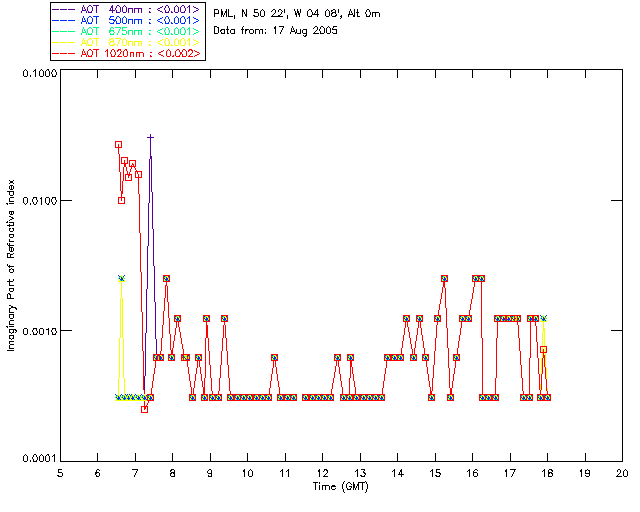Click the y-axis label 0.0100
The width and height of the screenshot is (640, 512).
[x=39, y=200]
